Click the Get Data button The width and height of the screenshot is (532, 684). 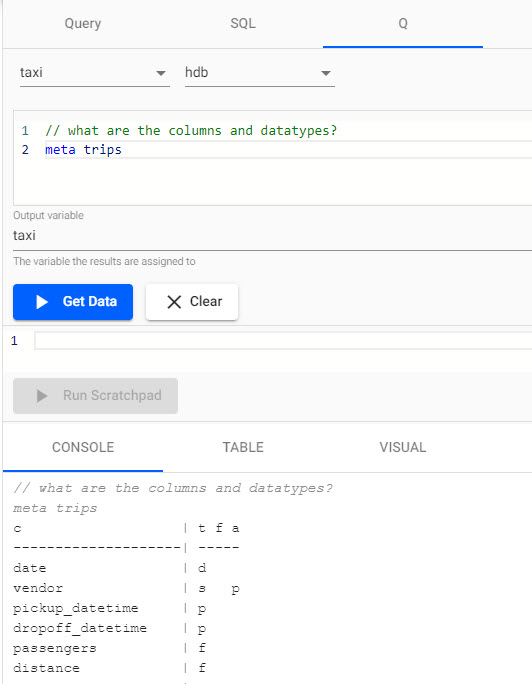73,302
